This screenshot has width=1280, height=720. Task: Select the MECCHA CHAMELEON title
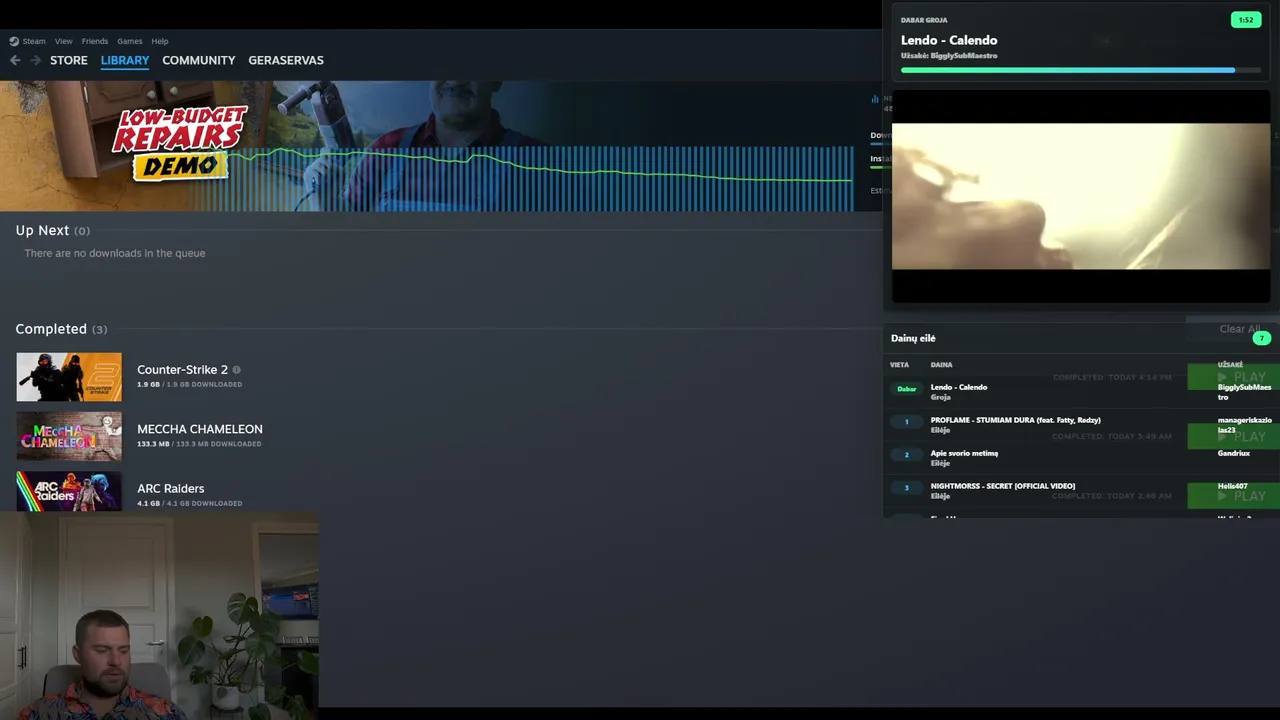click(200, 429)
